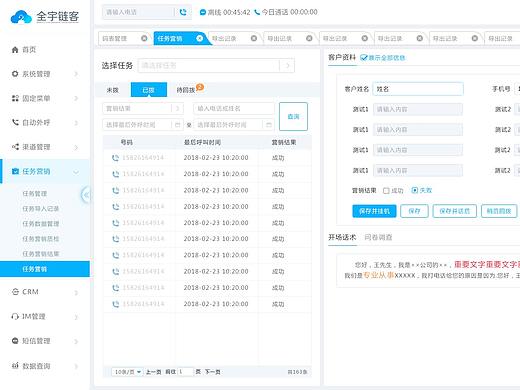The width and height of the screenshot is (520, 390).
Task: Go to next page with 下一页
Action: click(213, 372)
